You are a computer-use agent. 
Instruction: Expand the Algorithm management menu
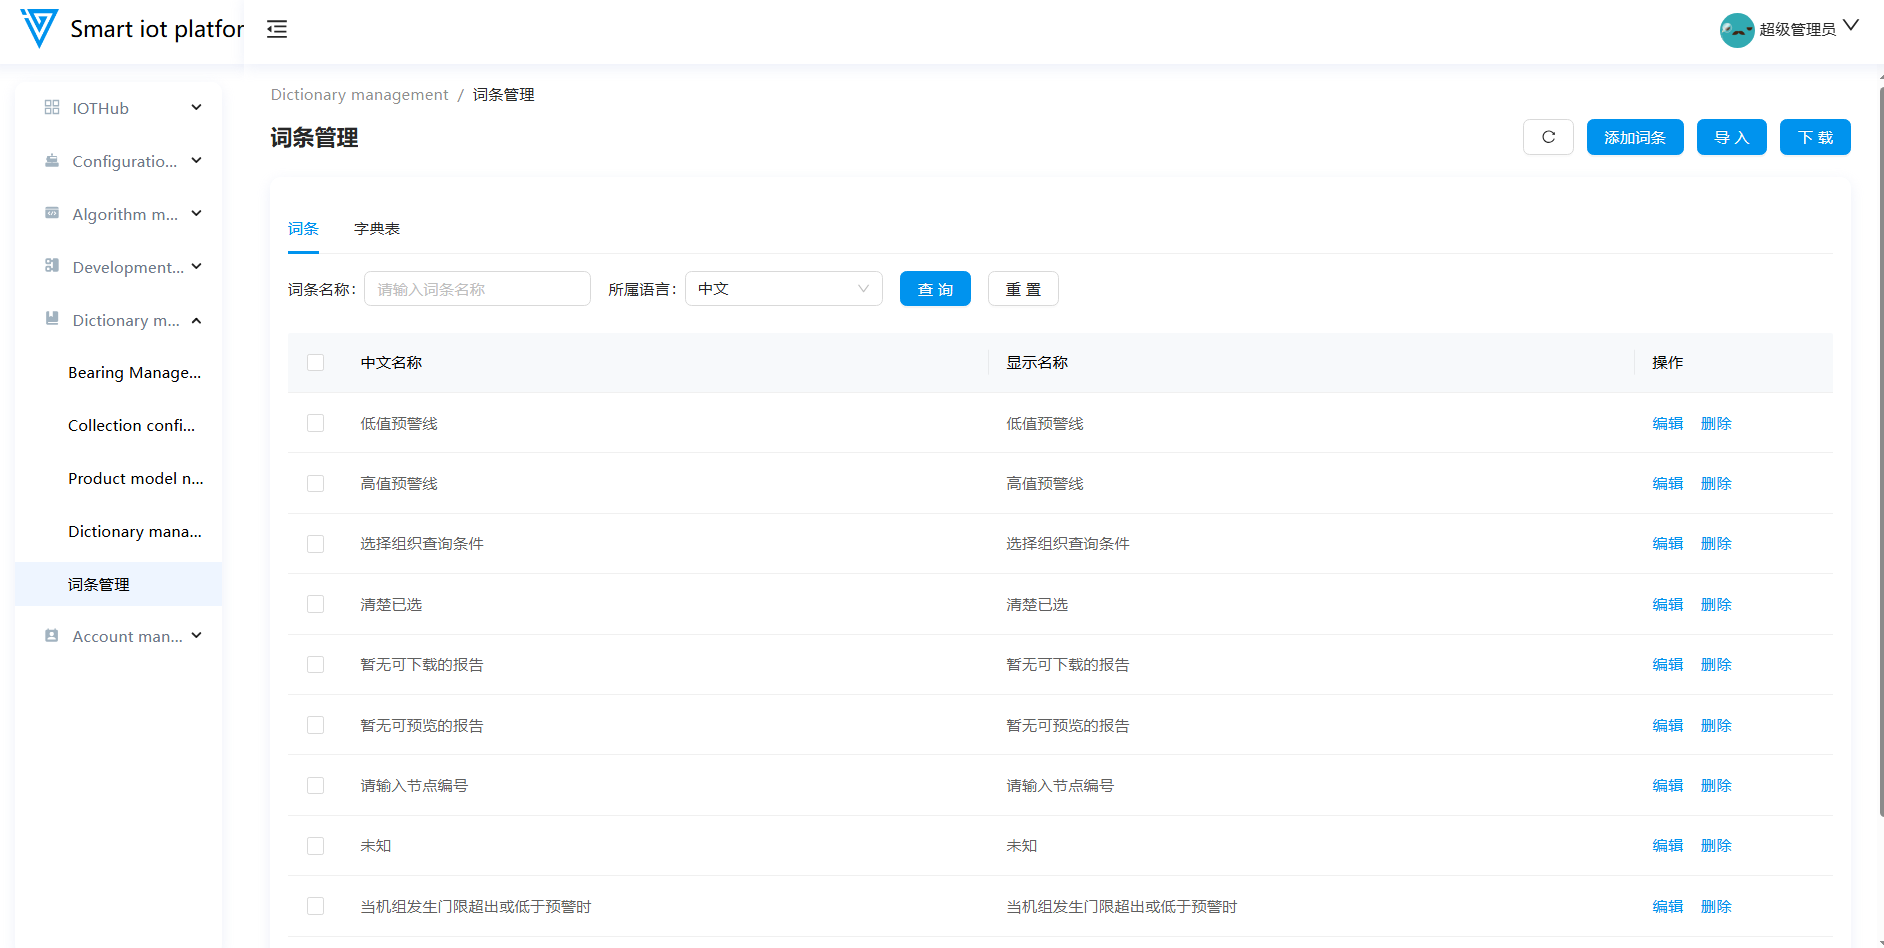(197, 213)
